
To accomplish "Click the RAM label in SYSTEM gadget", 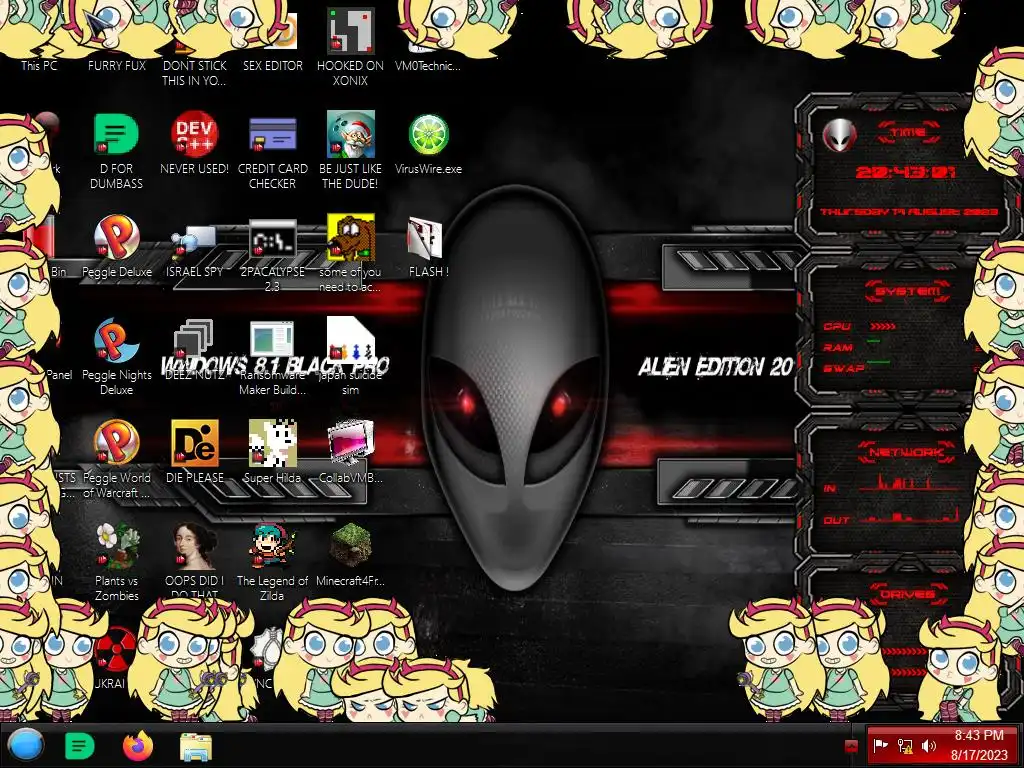I will [x=838, y=347].
